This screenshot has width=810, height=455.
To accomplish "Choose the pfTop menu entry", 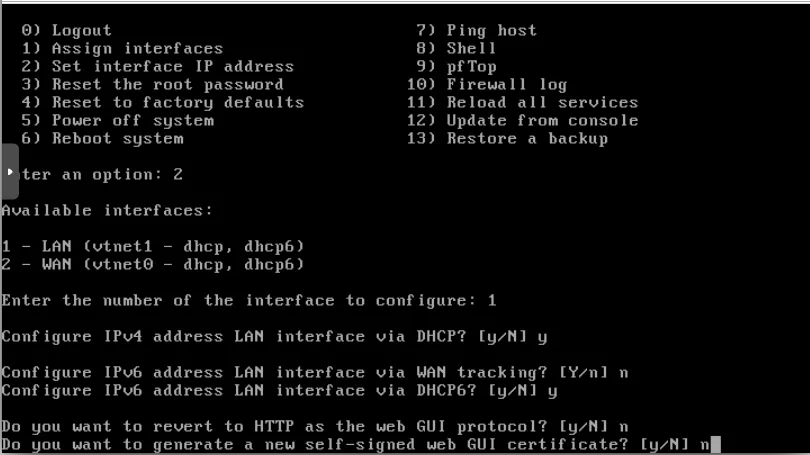I will click(471, 67).
